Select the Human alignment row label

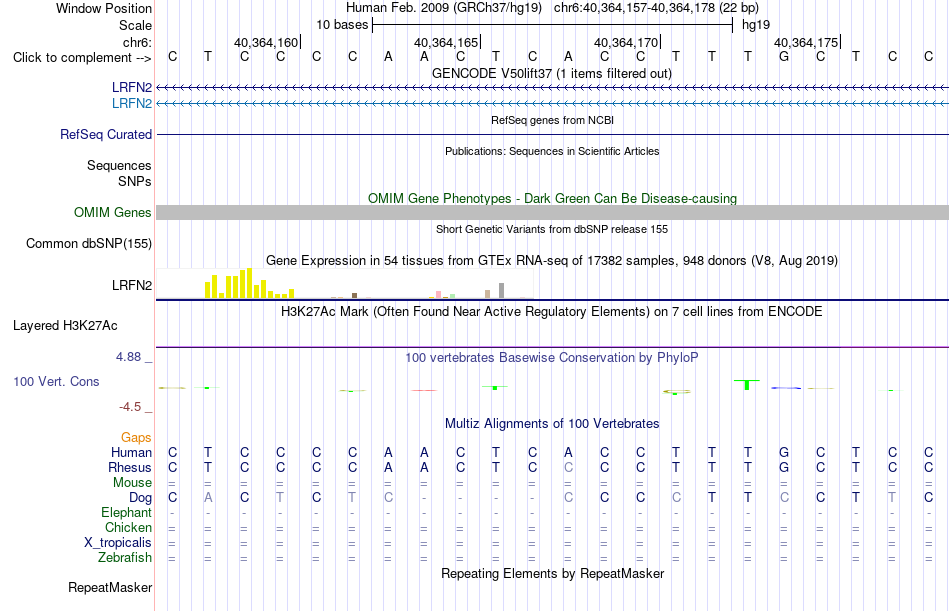131,453
